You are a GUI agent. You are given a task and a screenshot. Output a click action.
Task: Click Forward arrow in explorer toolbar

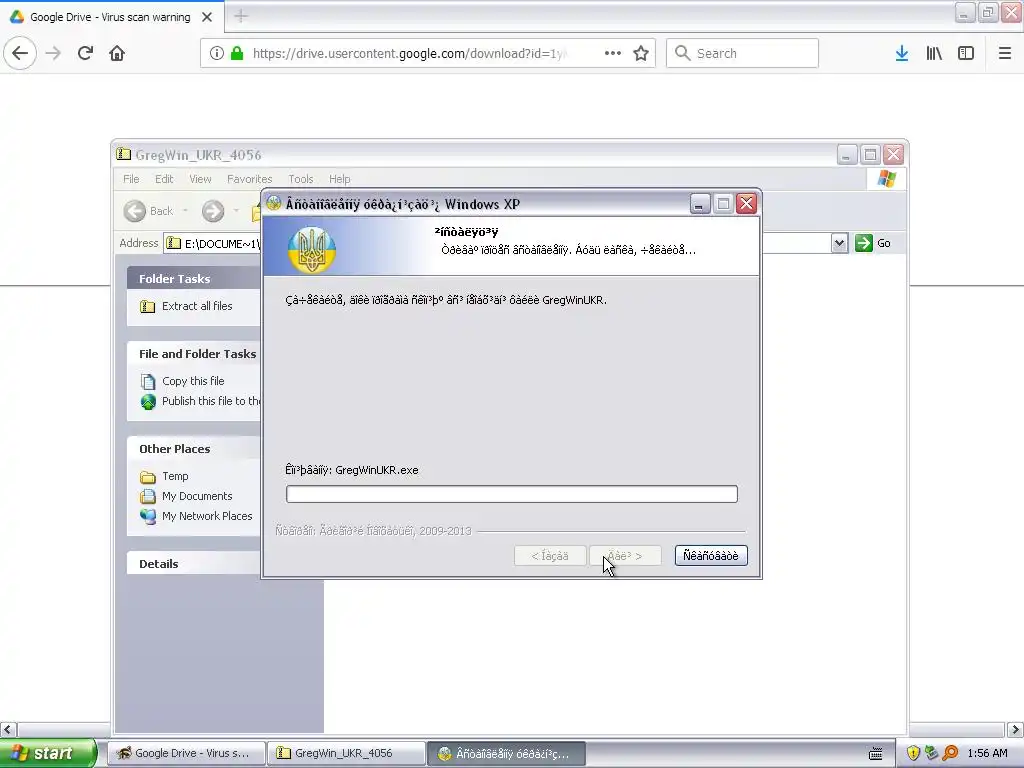[x=212, y=211]
